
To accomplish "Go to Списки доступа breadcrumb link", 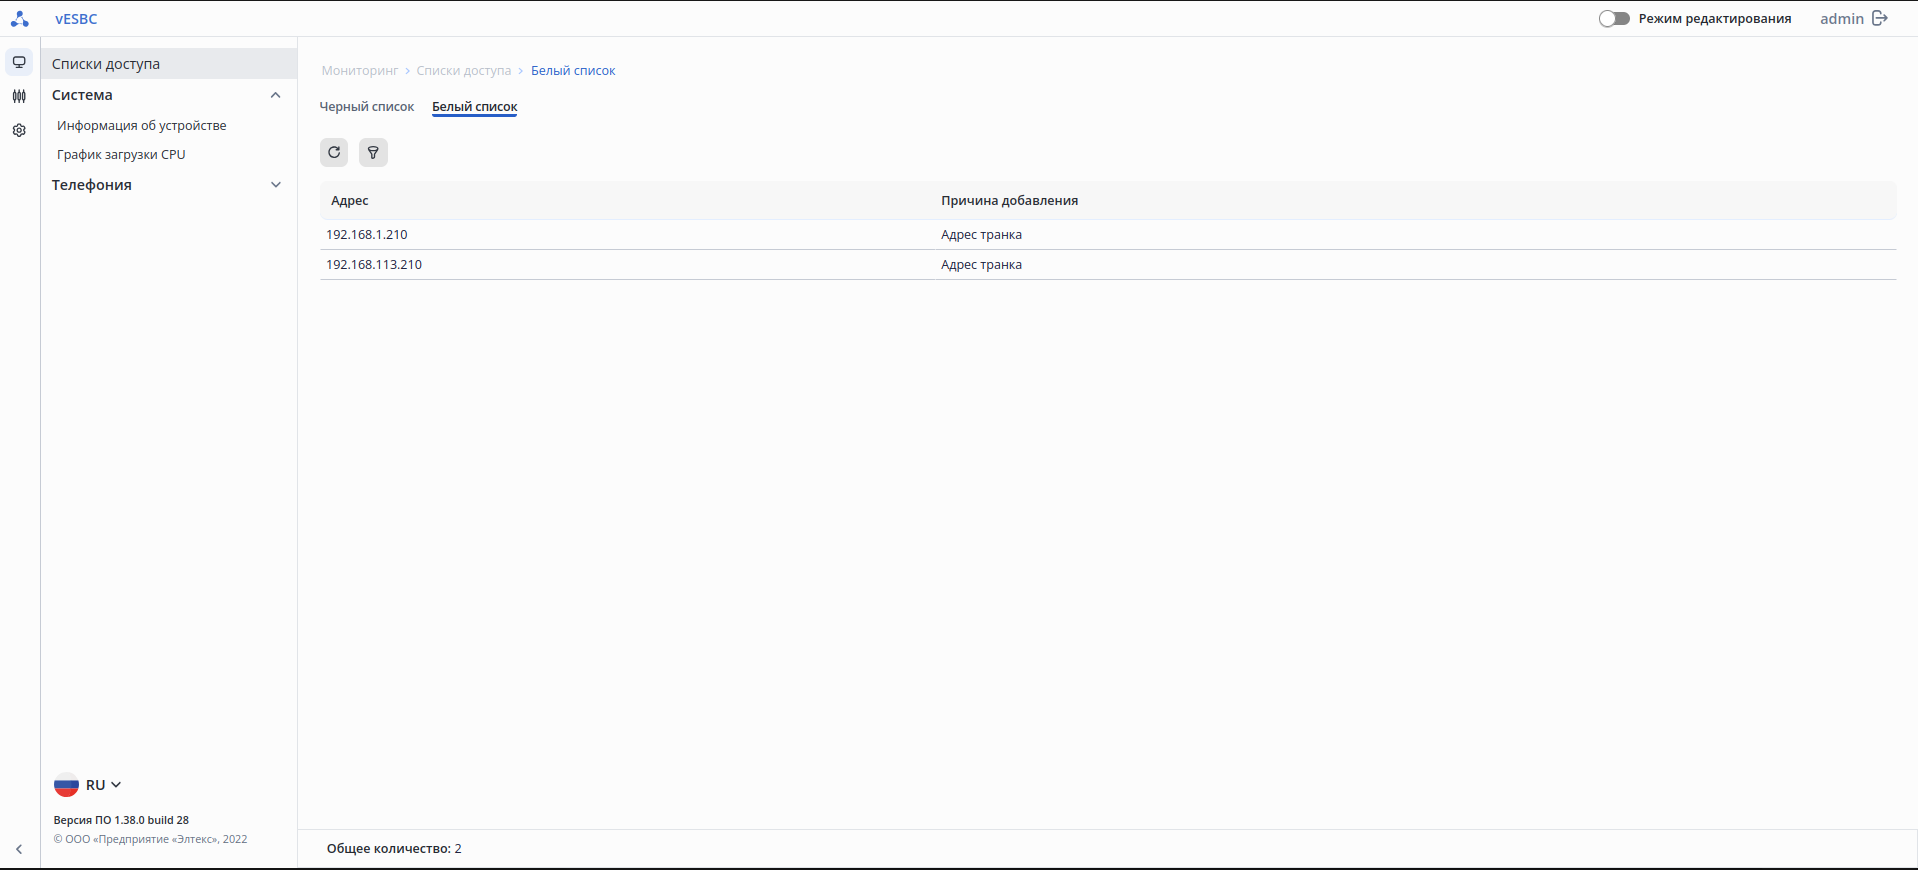I will tap(463, 70).
